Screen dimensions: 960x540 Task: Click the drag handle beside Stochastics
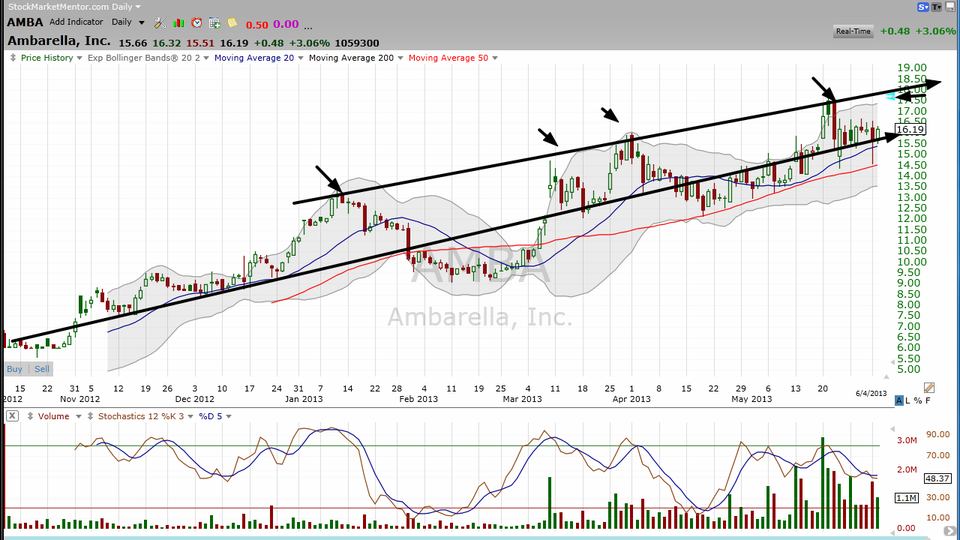(91, 416)
